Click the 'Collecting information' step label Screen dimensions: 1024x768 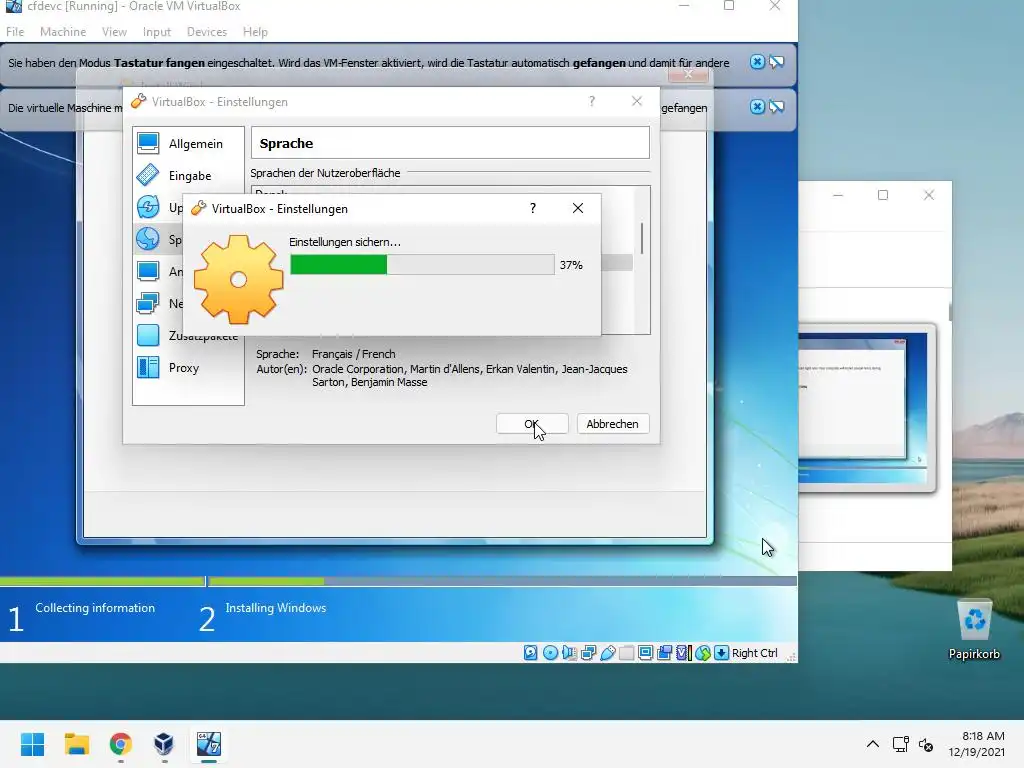pos(95,607)
